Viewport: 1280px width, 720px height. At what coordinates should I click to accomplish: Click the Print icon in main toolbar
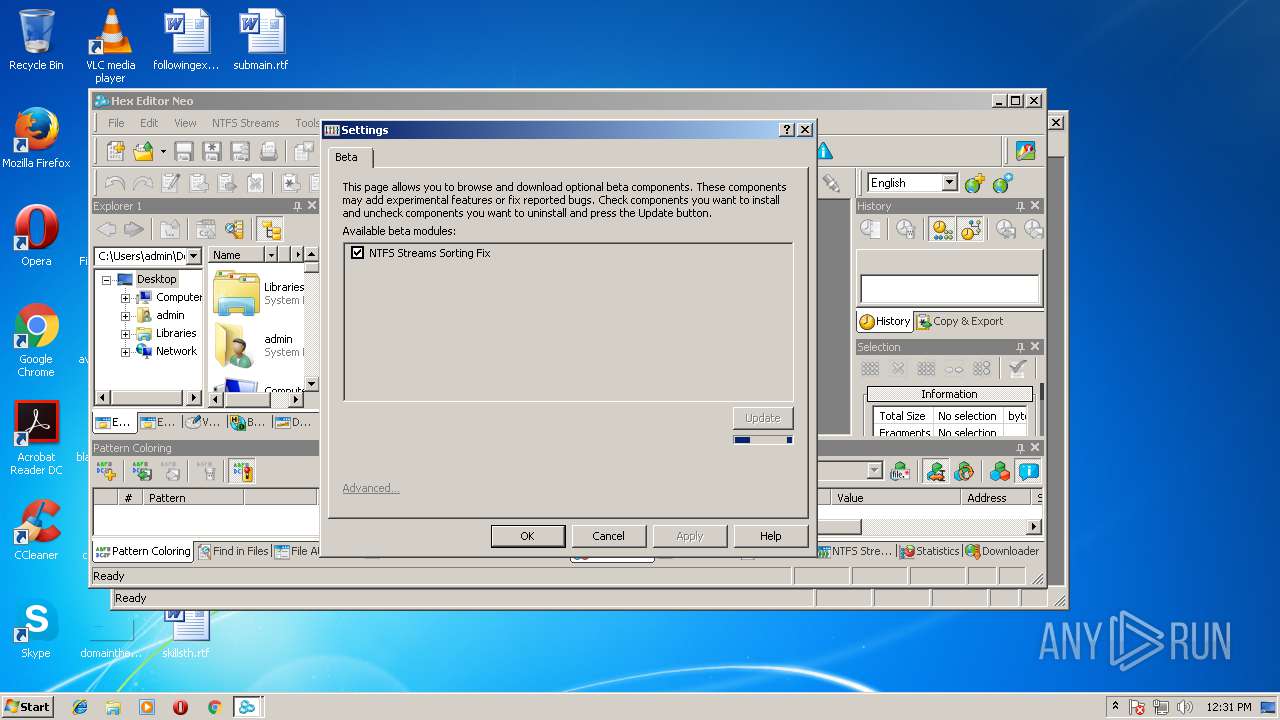point(268,152)
